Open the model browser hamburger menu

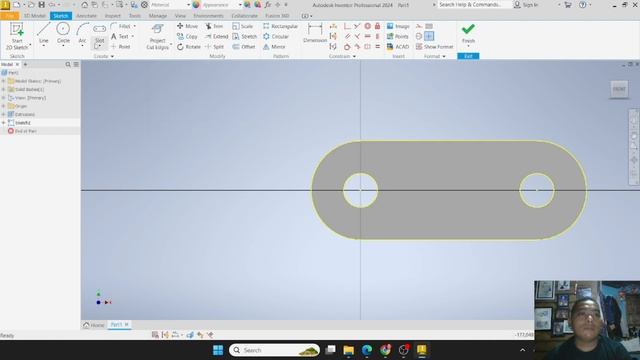pyautogui.click(x=76, y=64)
